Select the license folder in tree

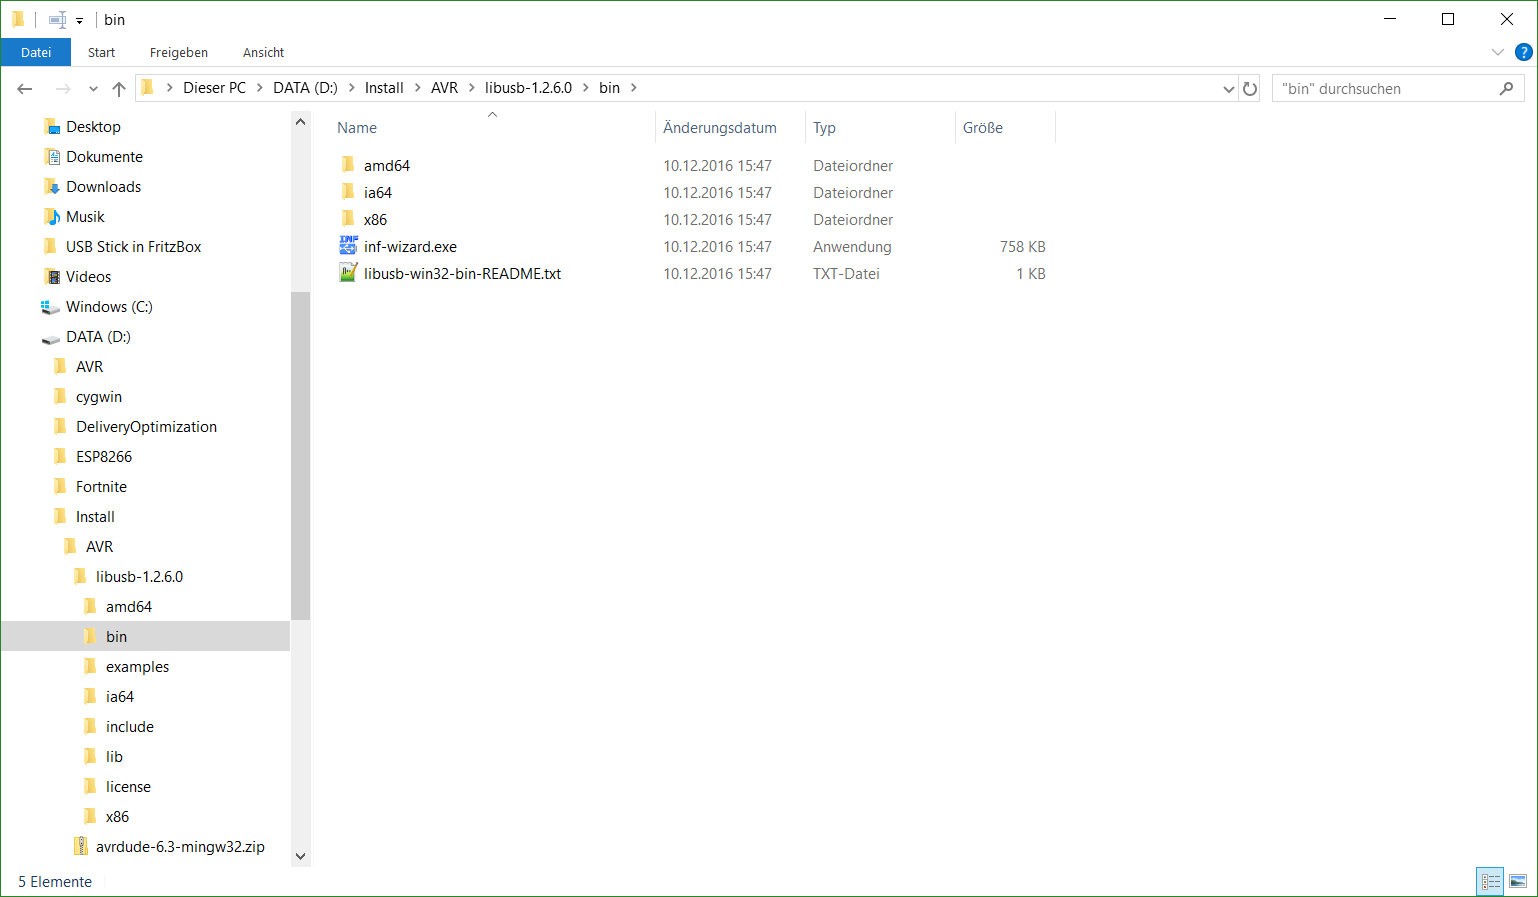pyautogui.click(x=128, y=786)
